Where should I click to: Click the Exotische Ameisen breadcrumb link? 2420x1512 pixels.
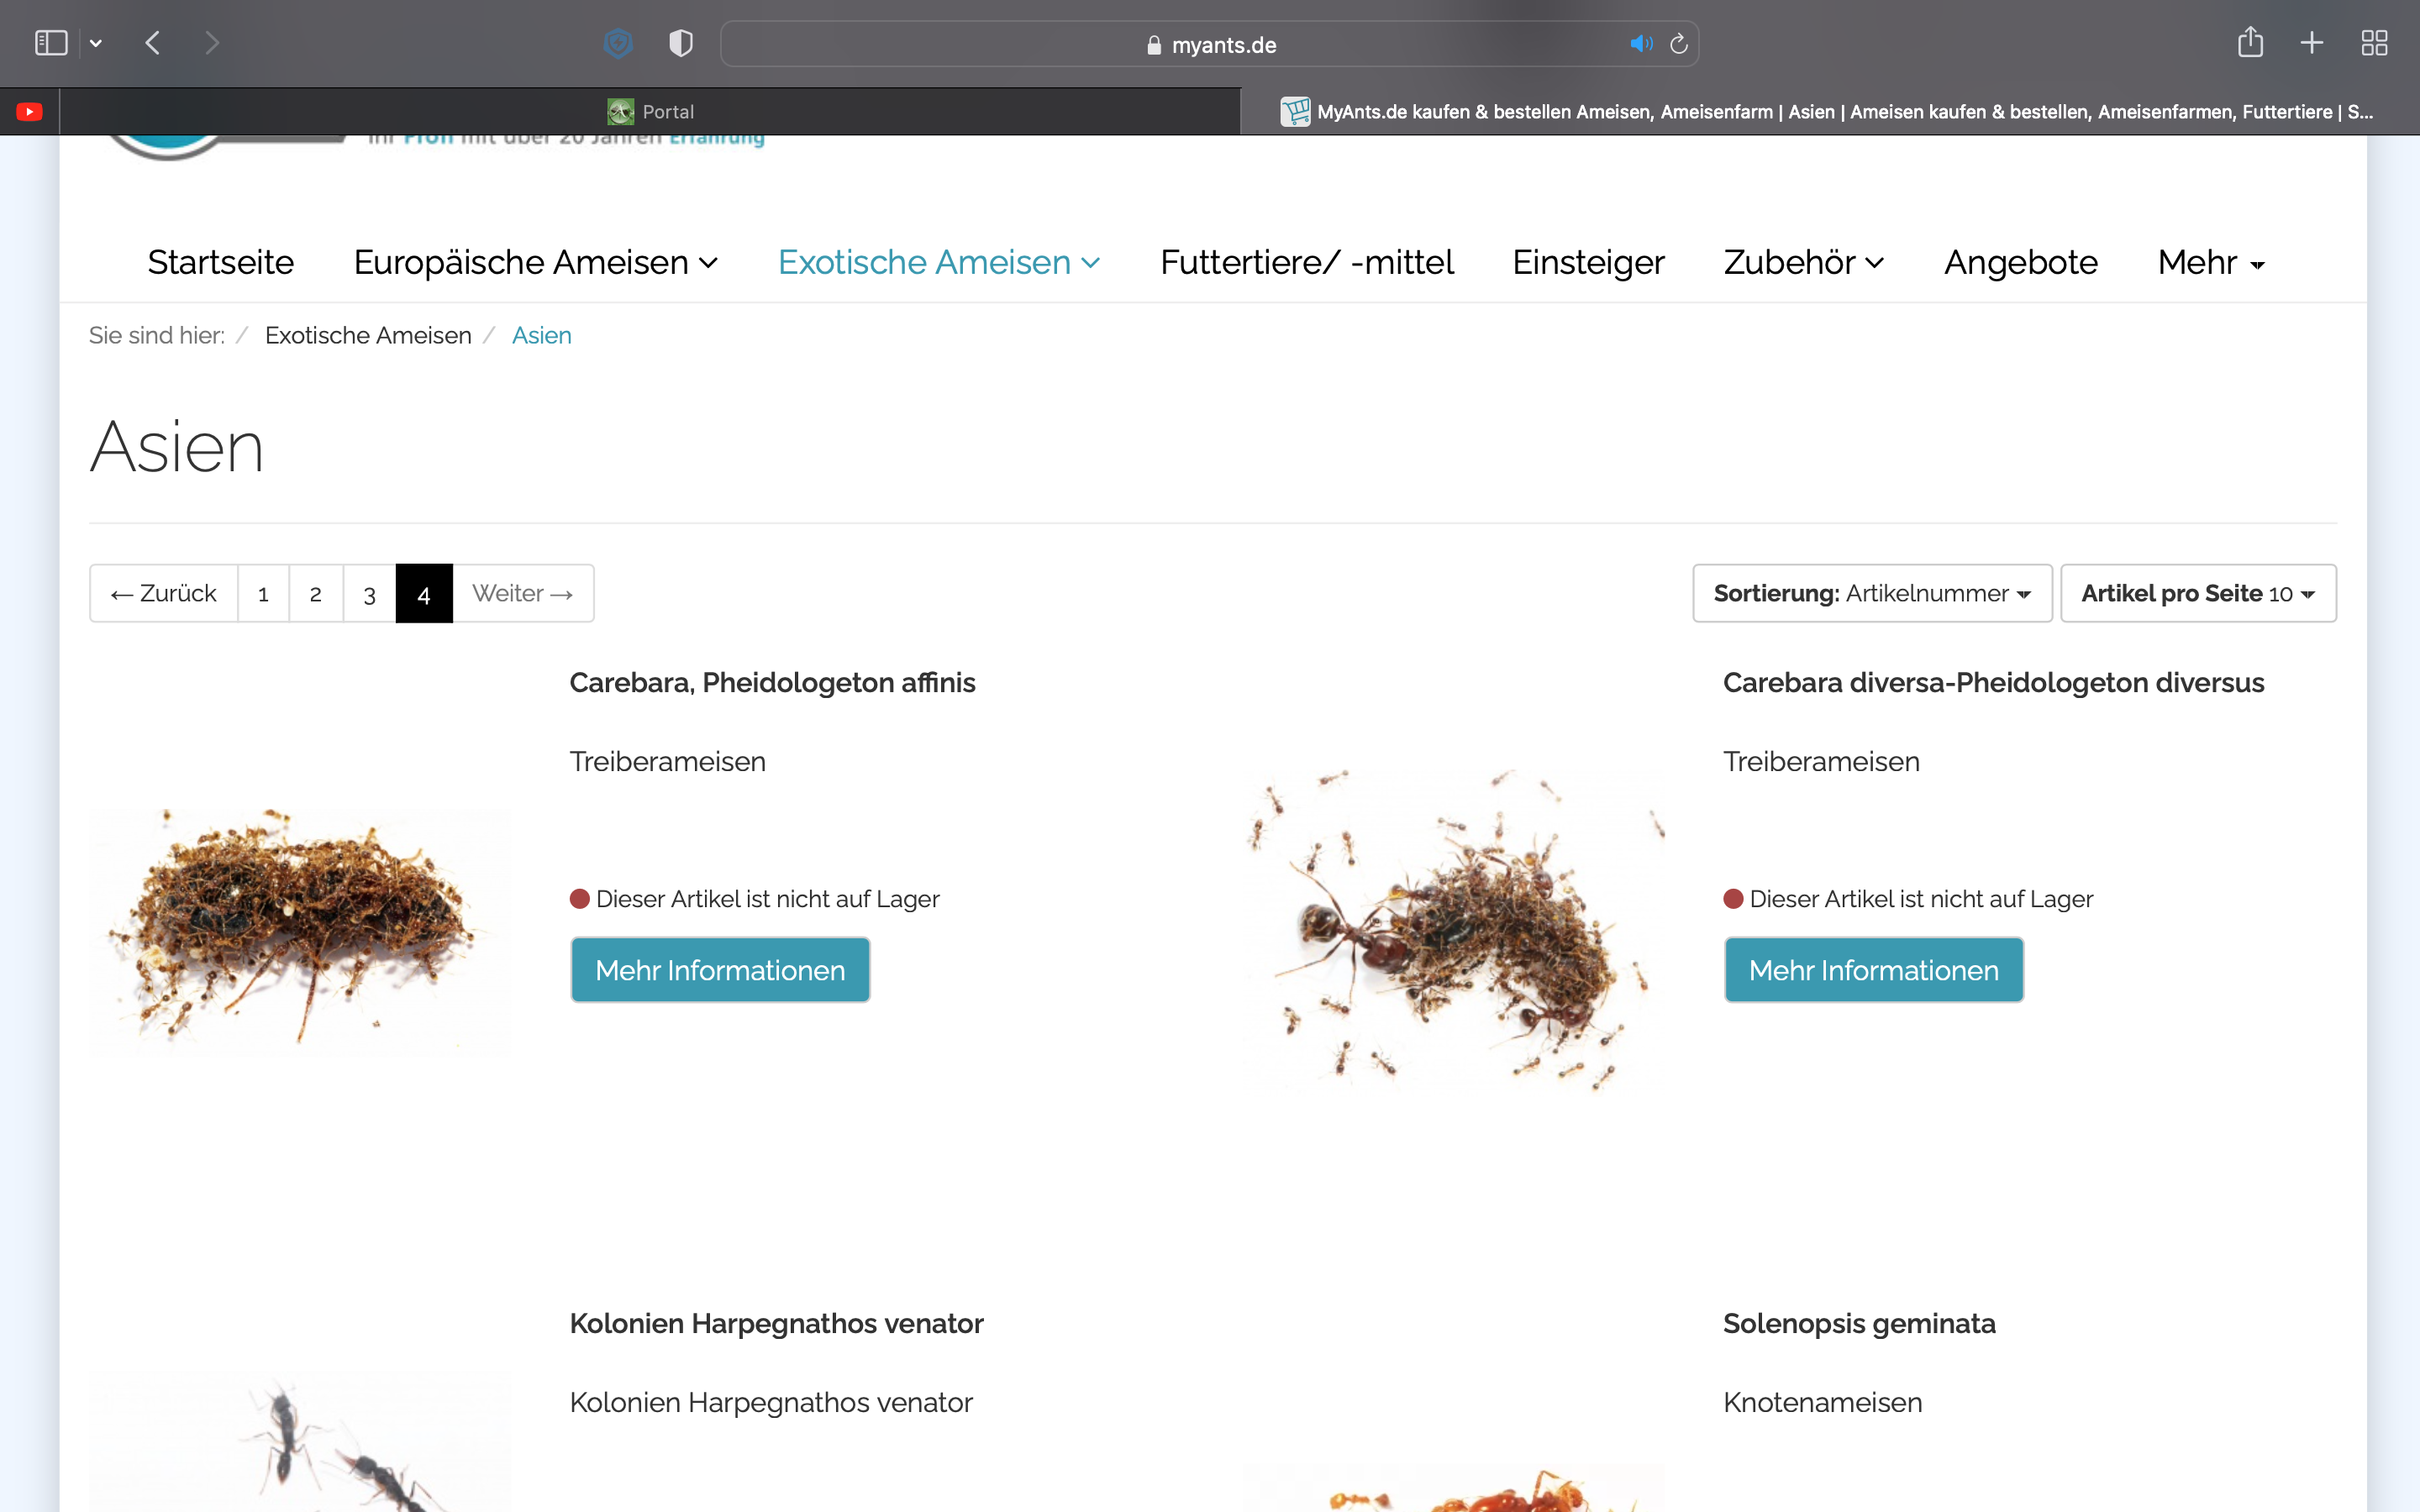[x=368, y=335]
